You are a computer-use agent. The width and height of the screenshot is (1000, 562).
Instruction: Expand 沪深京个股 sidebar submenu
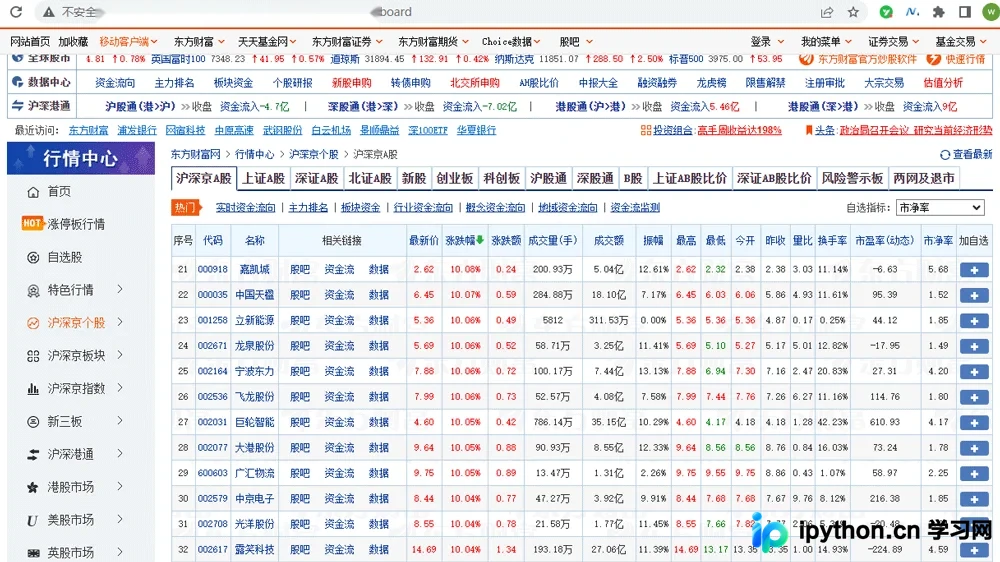click(120, 322)
